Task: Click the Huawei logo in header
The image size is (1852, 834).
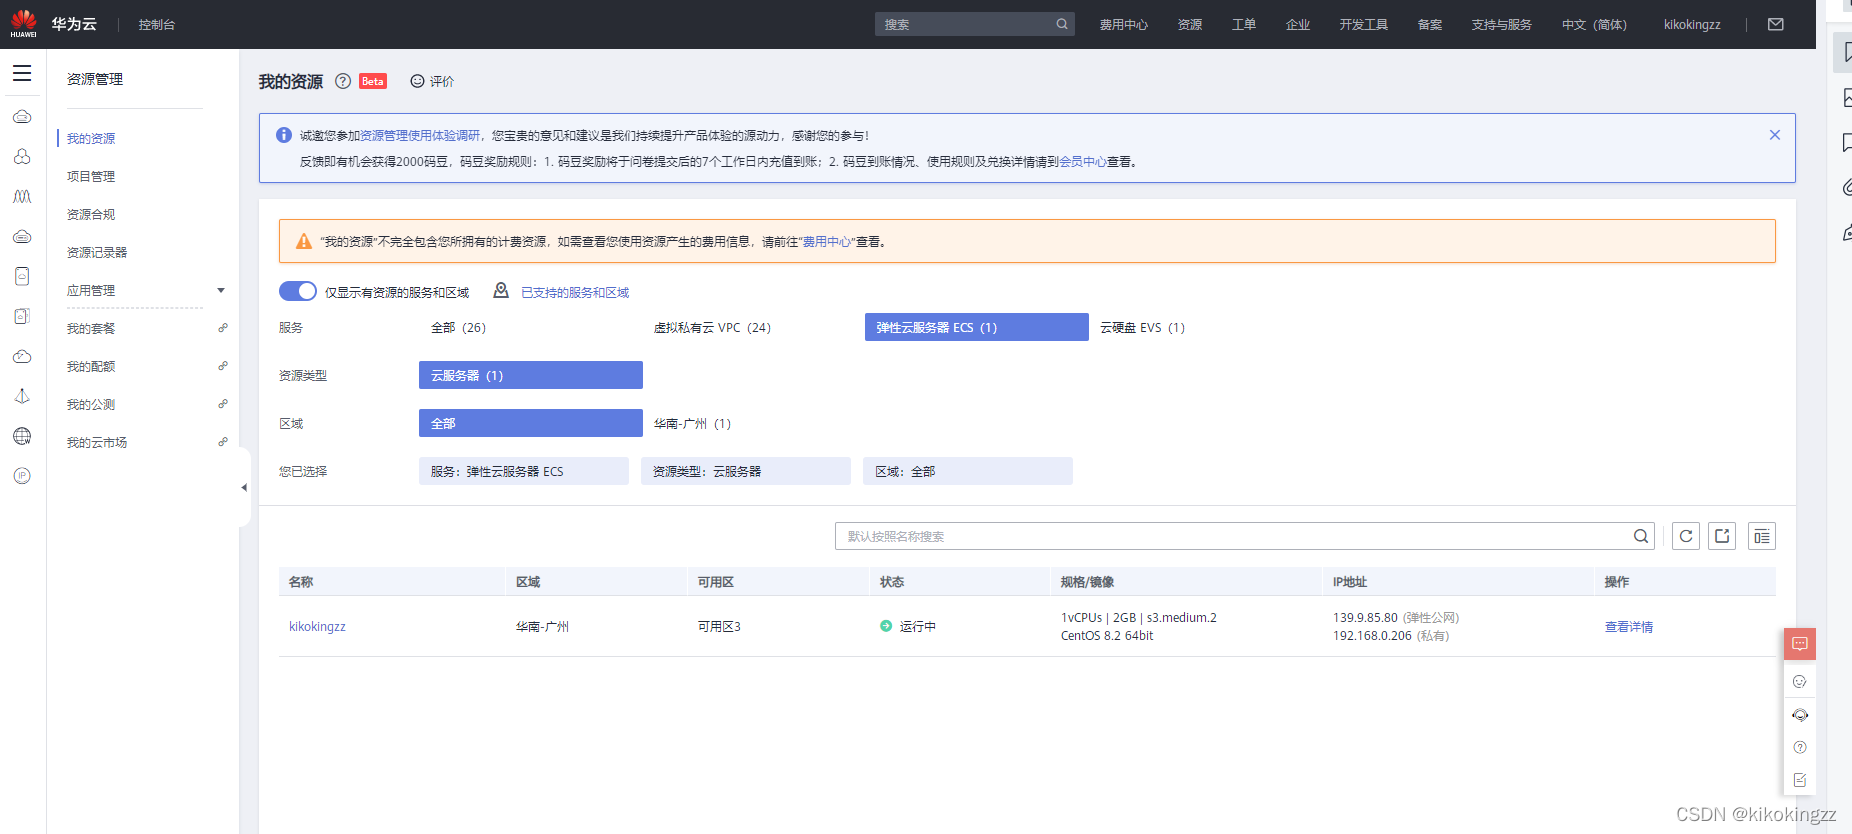Action: pyautogui.click(x=23, y=24)
